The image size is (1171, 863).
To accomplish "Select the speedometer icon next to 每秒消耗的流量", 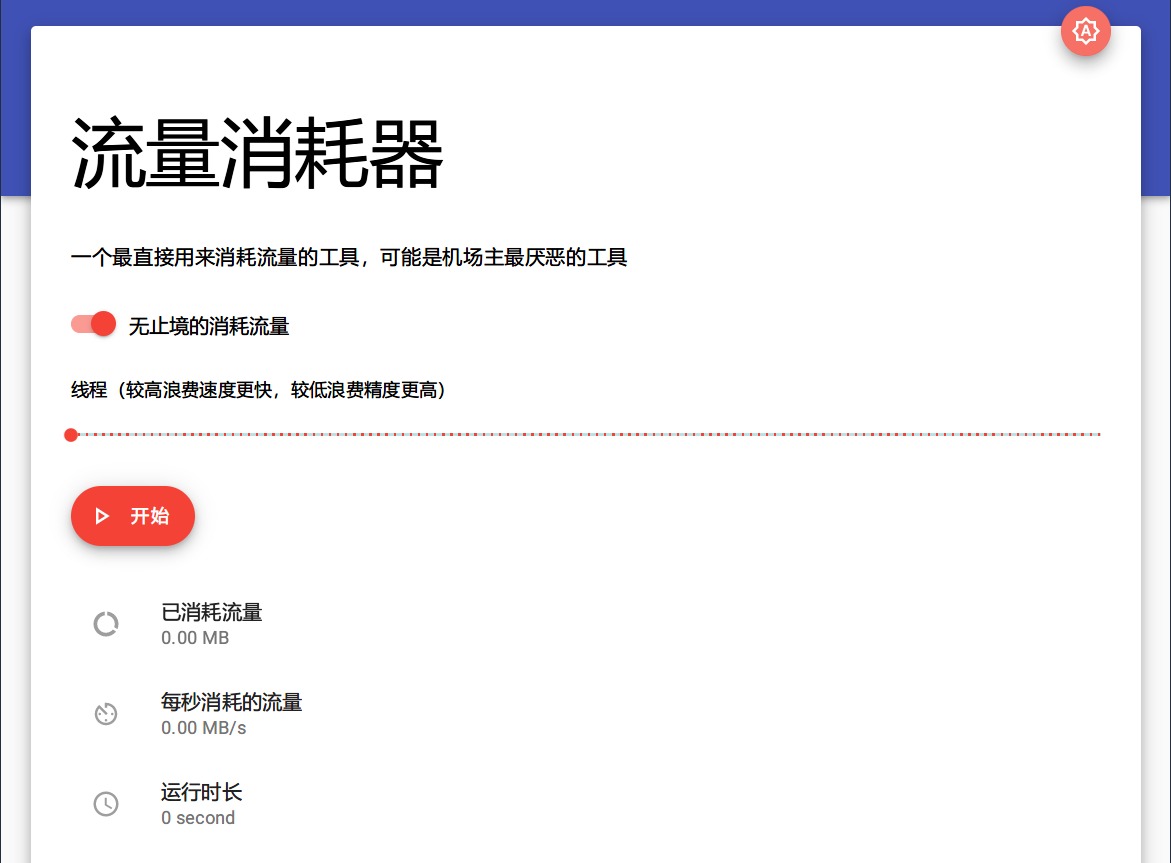I will coord(106,713).
